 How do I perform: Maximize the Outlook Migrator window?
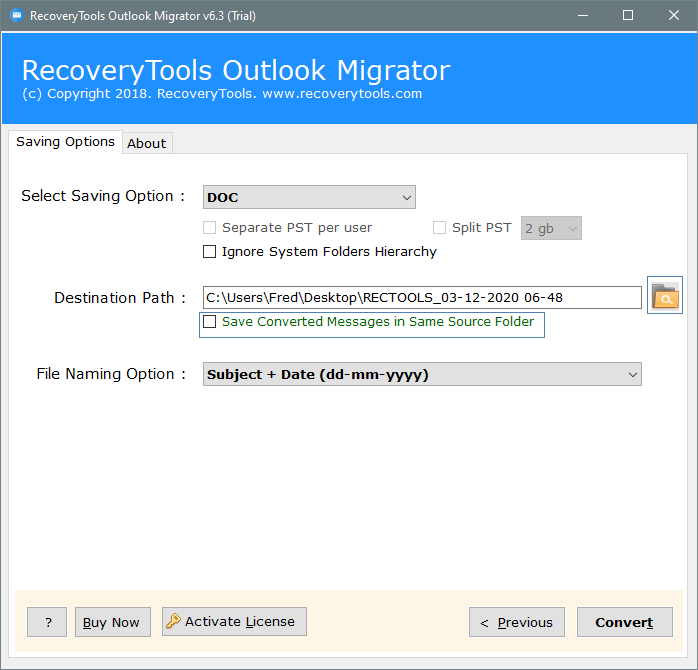[628, 16]
